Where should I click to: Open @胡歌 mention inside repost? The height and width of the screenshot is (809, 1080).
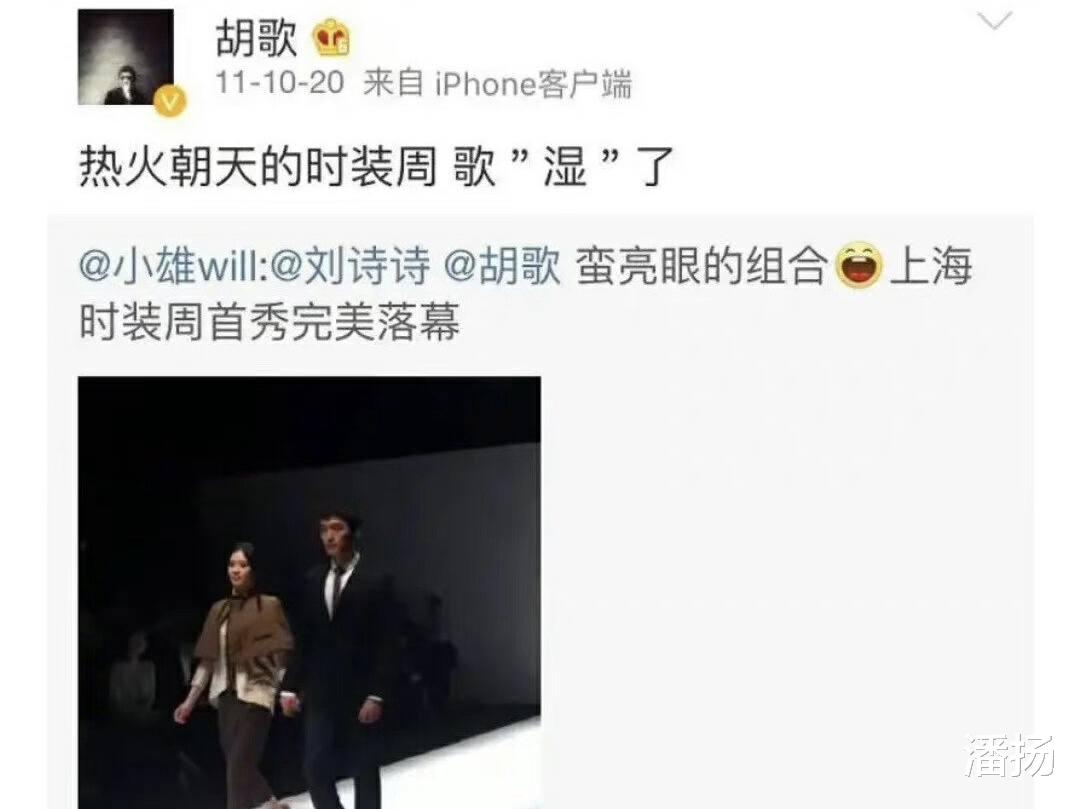click(x=503, y=266)
